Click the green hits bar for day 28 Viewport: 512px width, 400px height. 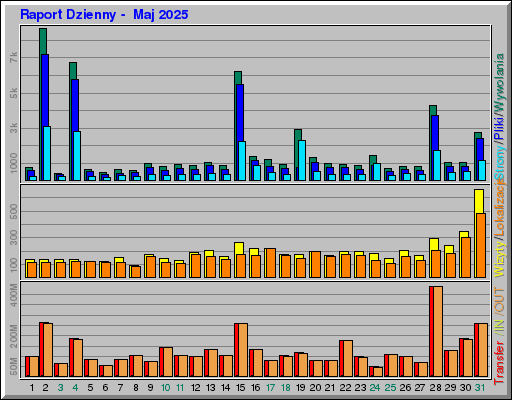coord(433,110)
